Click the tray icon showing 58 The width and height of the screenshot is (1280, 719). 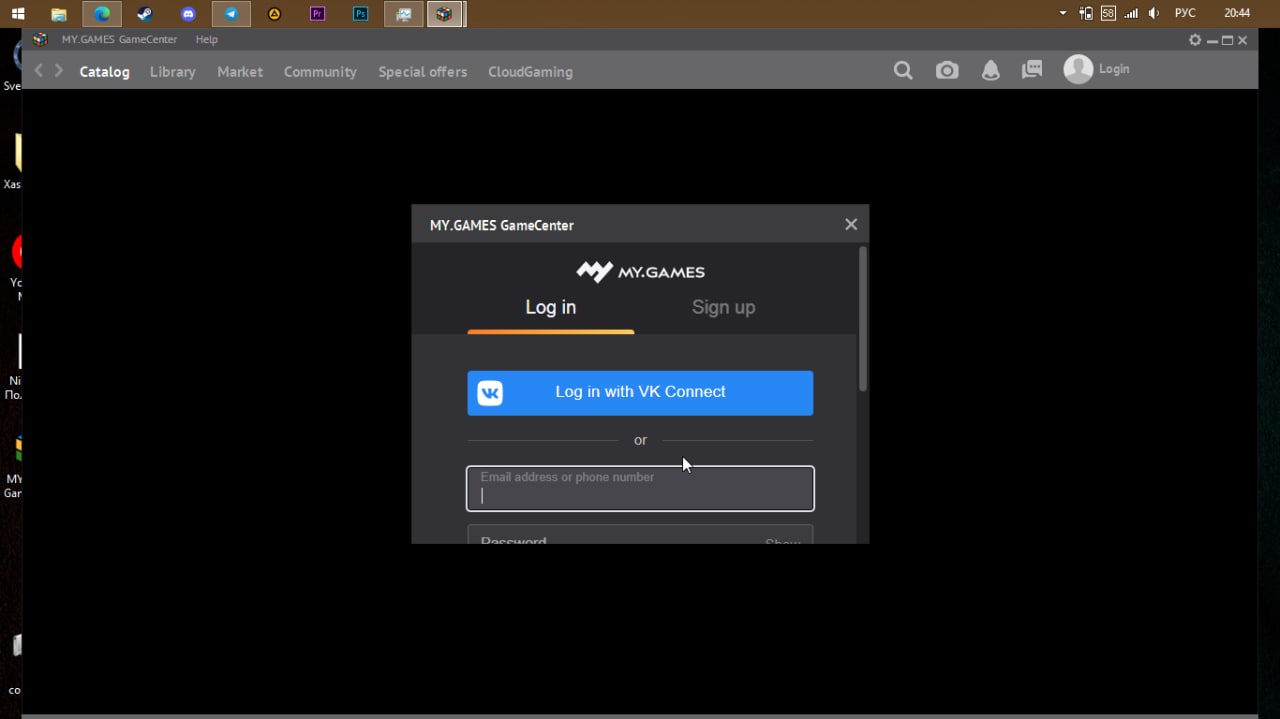coord(1108,13)
